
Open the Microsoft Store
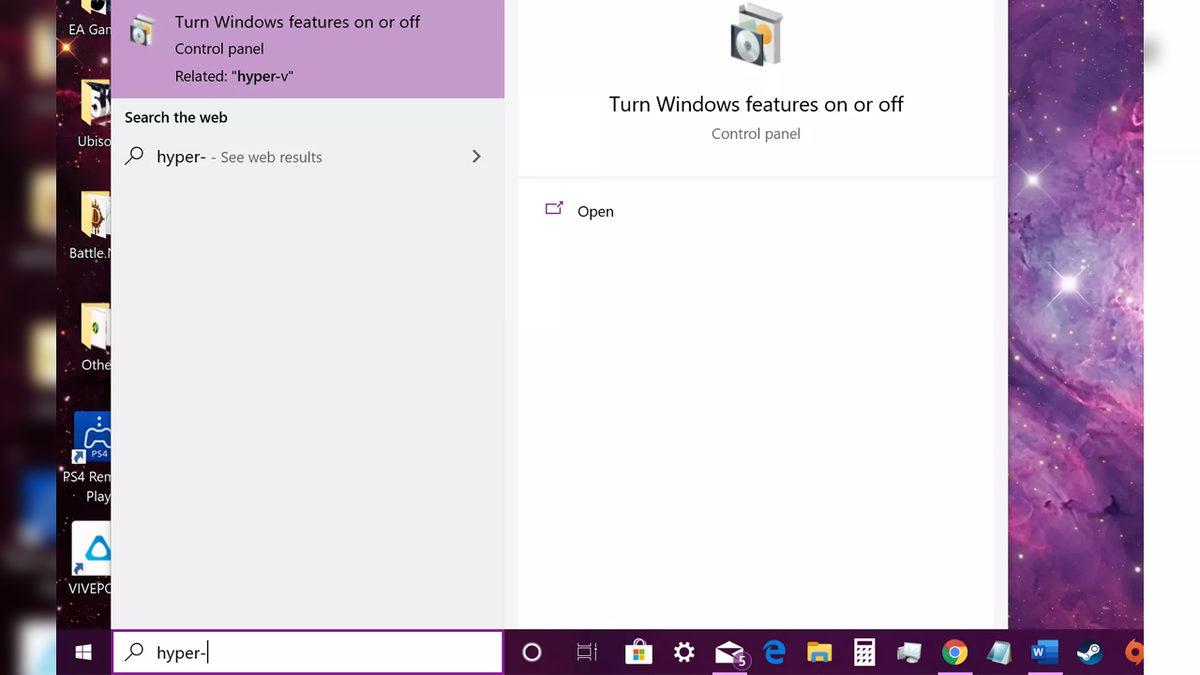(x=637, y=652)
